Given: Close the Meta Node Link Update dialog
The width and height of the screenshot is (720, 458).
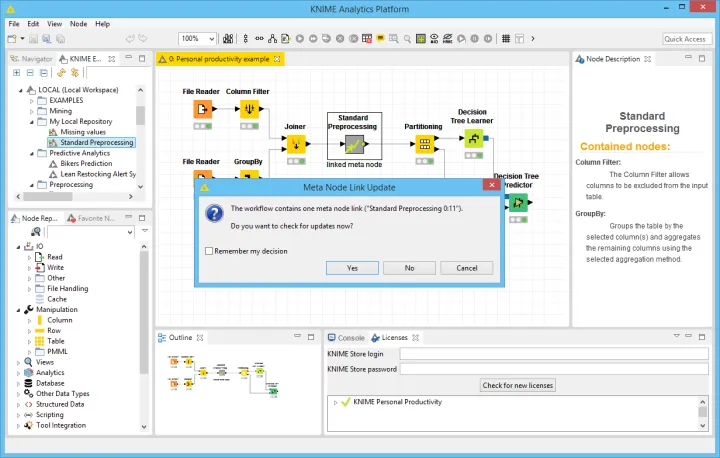Looking at the screenshot, I should pos(492,185).
